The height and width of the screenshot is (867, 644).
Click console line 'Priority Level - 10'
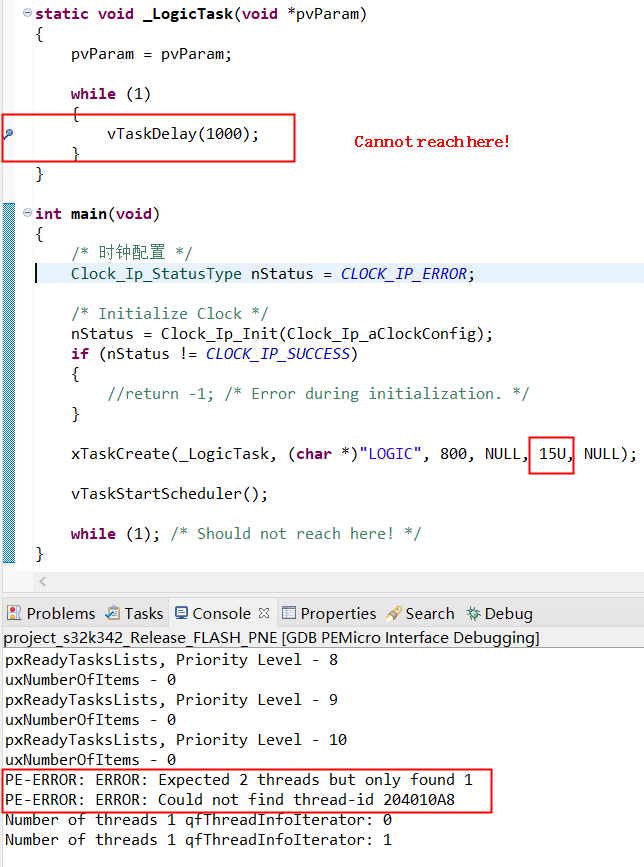point(176,740)
